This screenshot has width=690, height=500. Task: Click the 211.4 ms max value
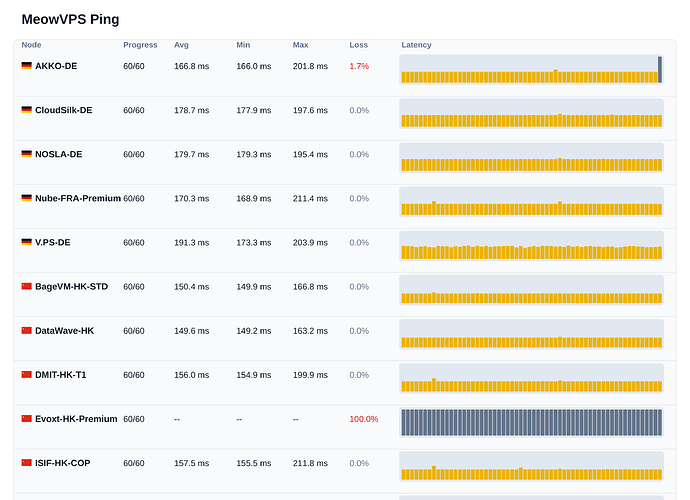(x=310, y=199)
